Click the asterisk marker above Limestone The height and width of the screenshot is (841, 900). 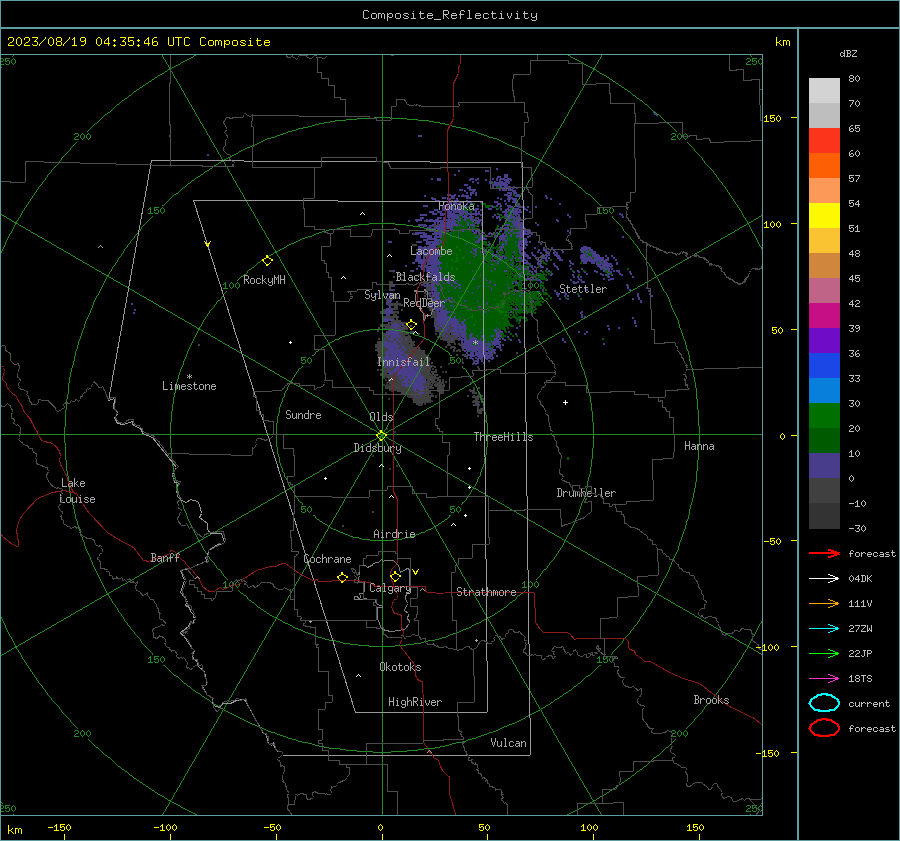(189, 377)
